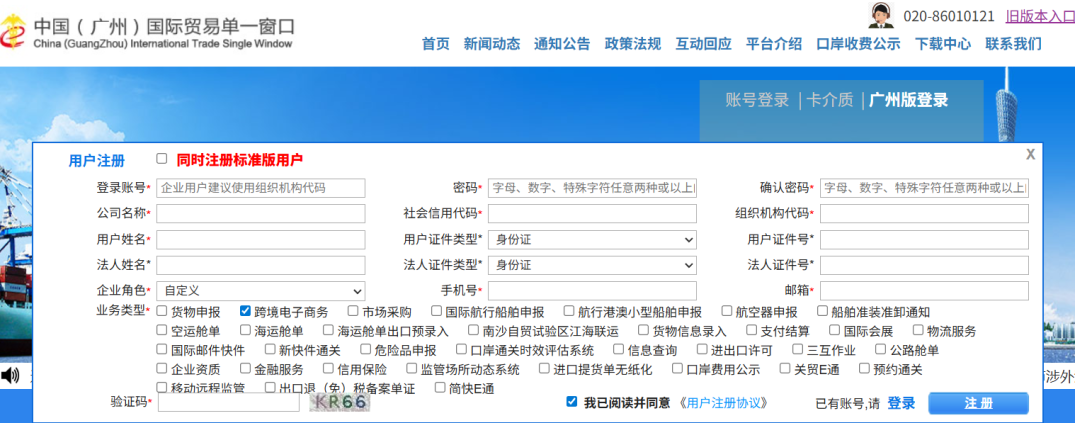This screenshot has height=423, width=1075.
Task: Click the speaker volume icon
Action: 10,375
